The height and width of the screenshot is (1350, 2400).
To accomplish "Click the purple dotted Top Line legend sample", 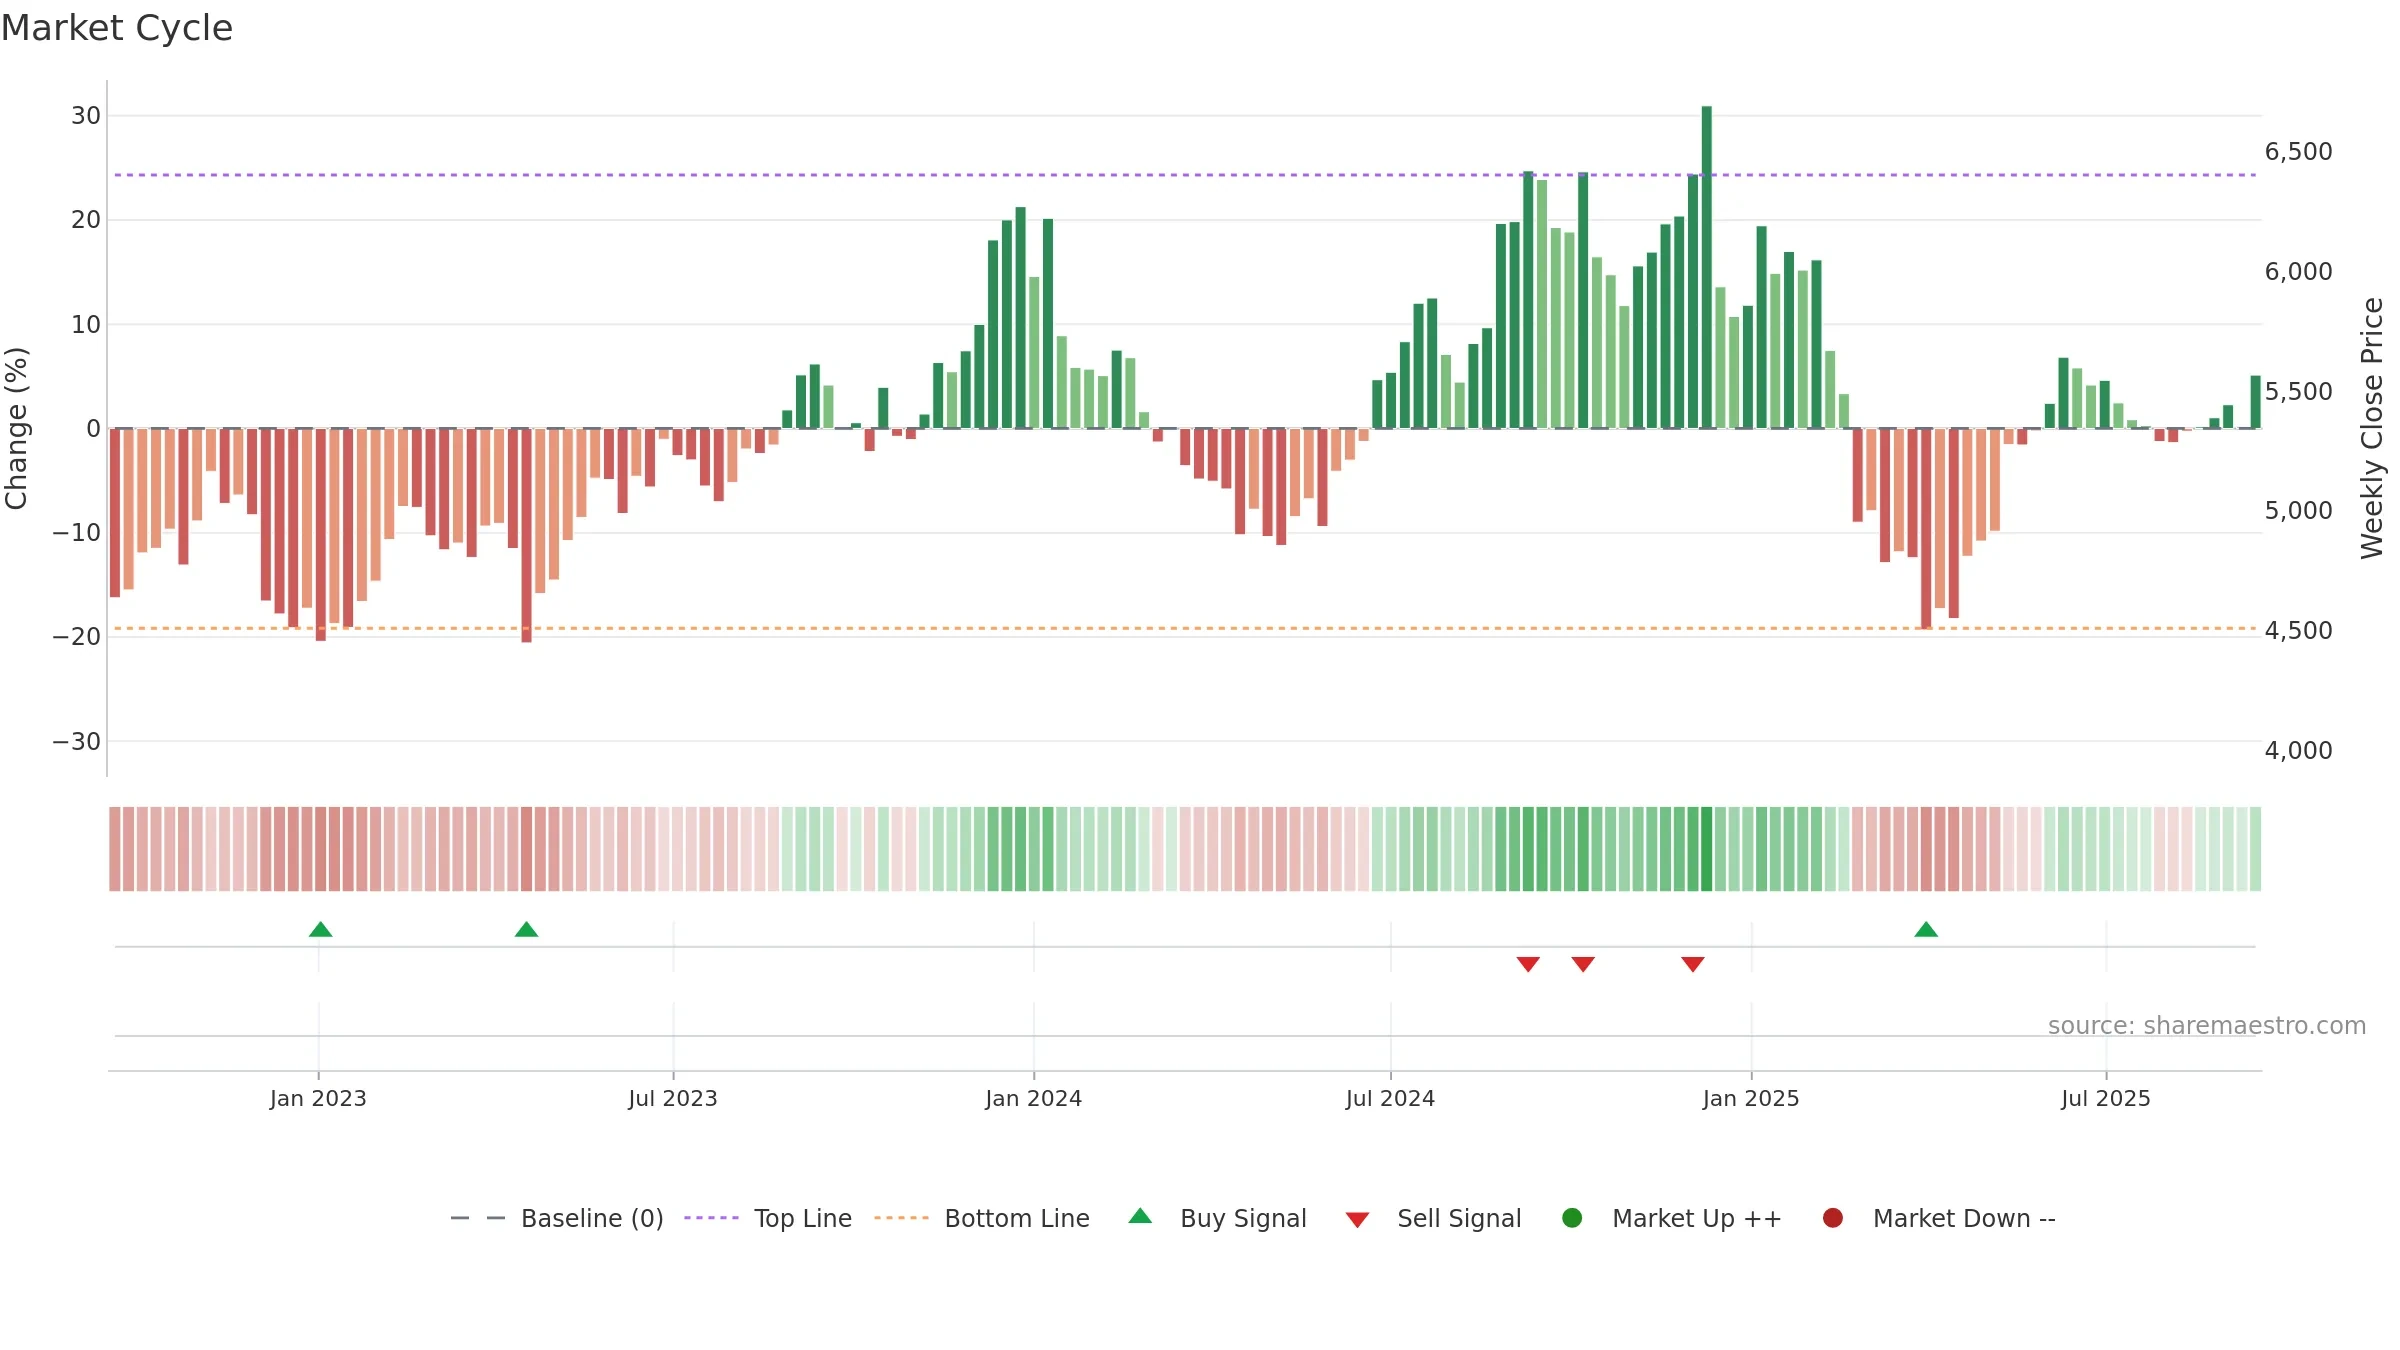I will (x=711, y=1218).
